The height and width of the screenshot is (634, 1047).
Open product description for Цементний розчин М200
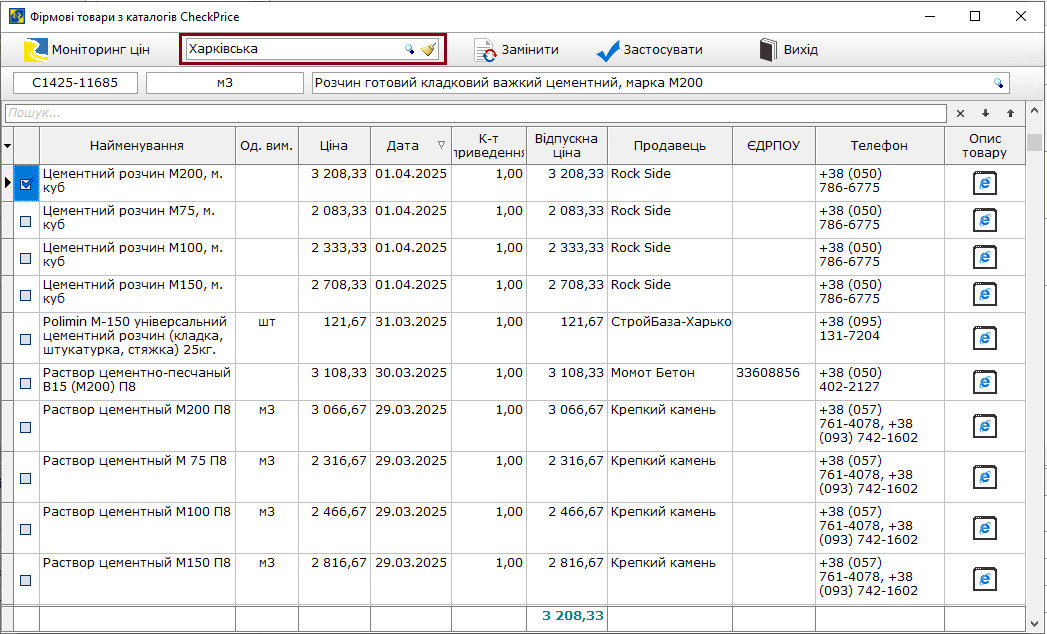point(984,183)
